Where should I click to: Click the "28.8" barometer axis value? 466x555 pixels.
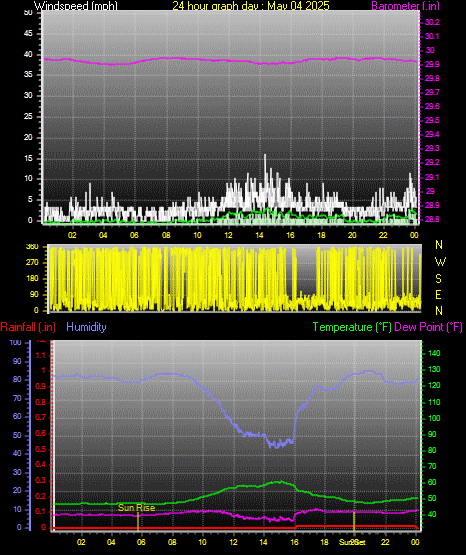click(432, 219)
